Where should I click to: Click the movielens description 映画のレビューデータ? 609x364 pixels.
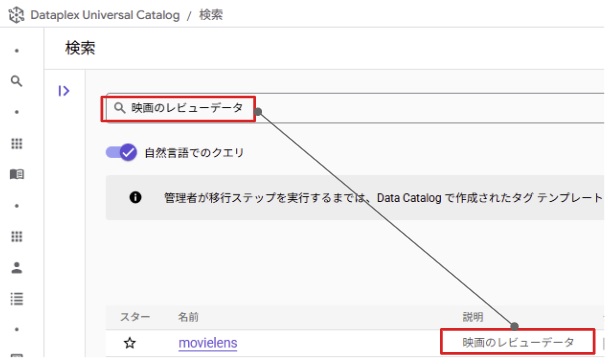[518, 343]
